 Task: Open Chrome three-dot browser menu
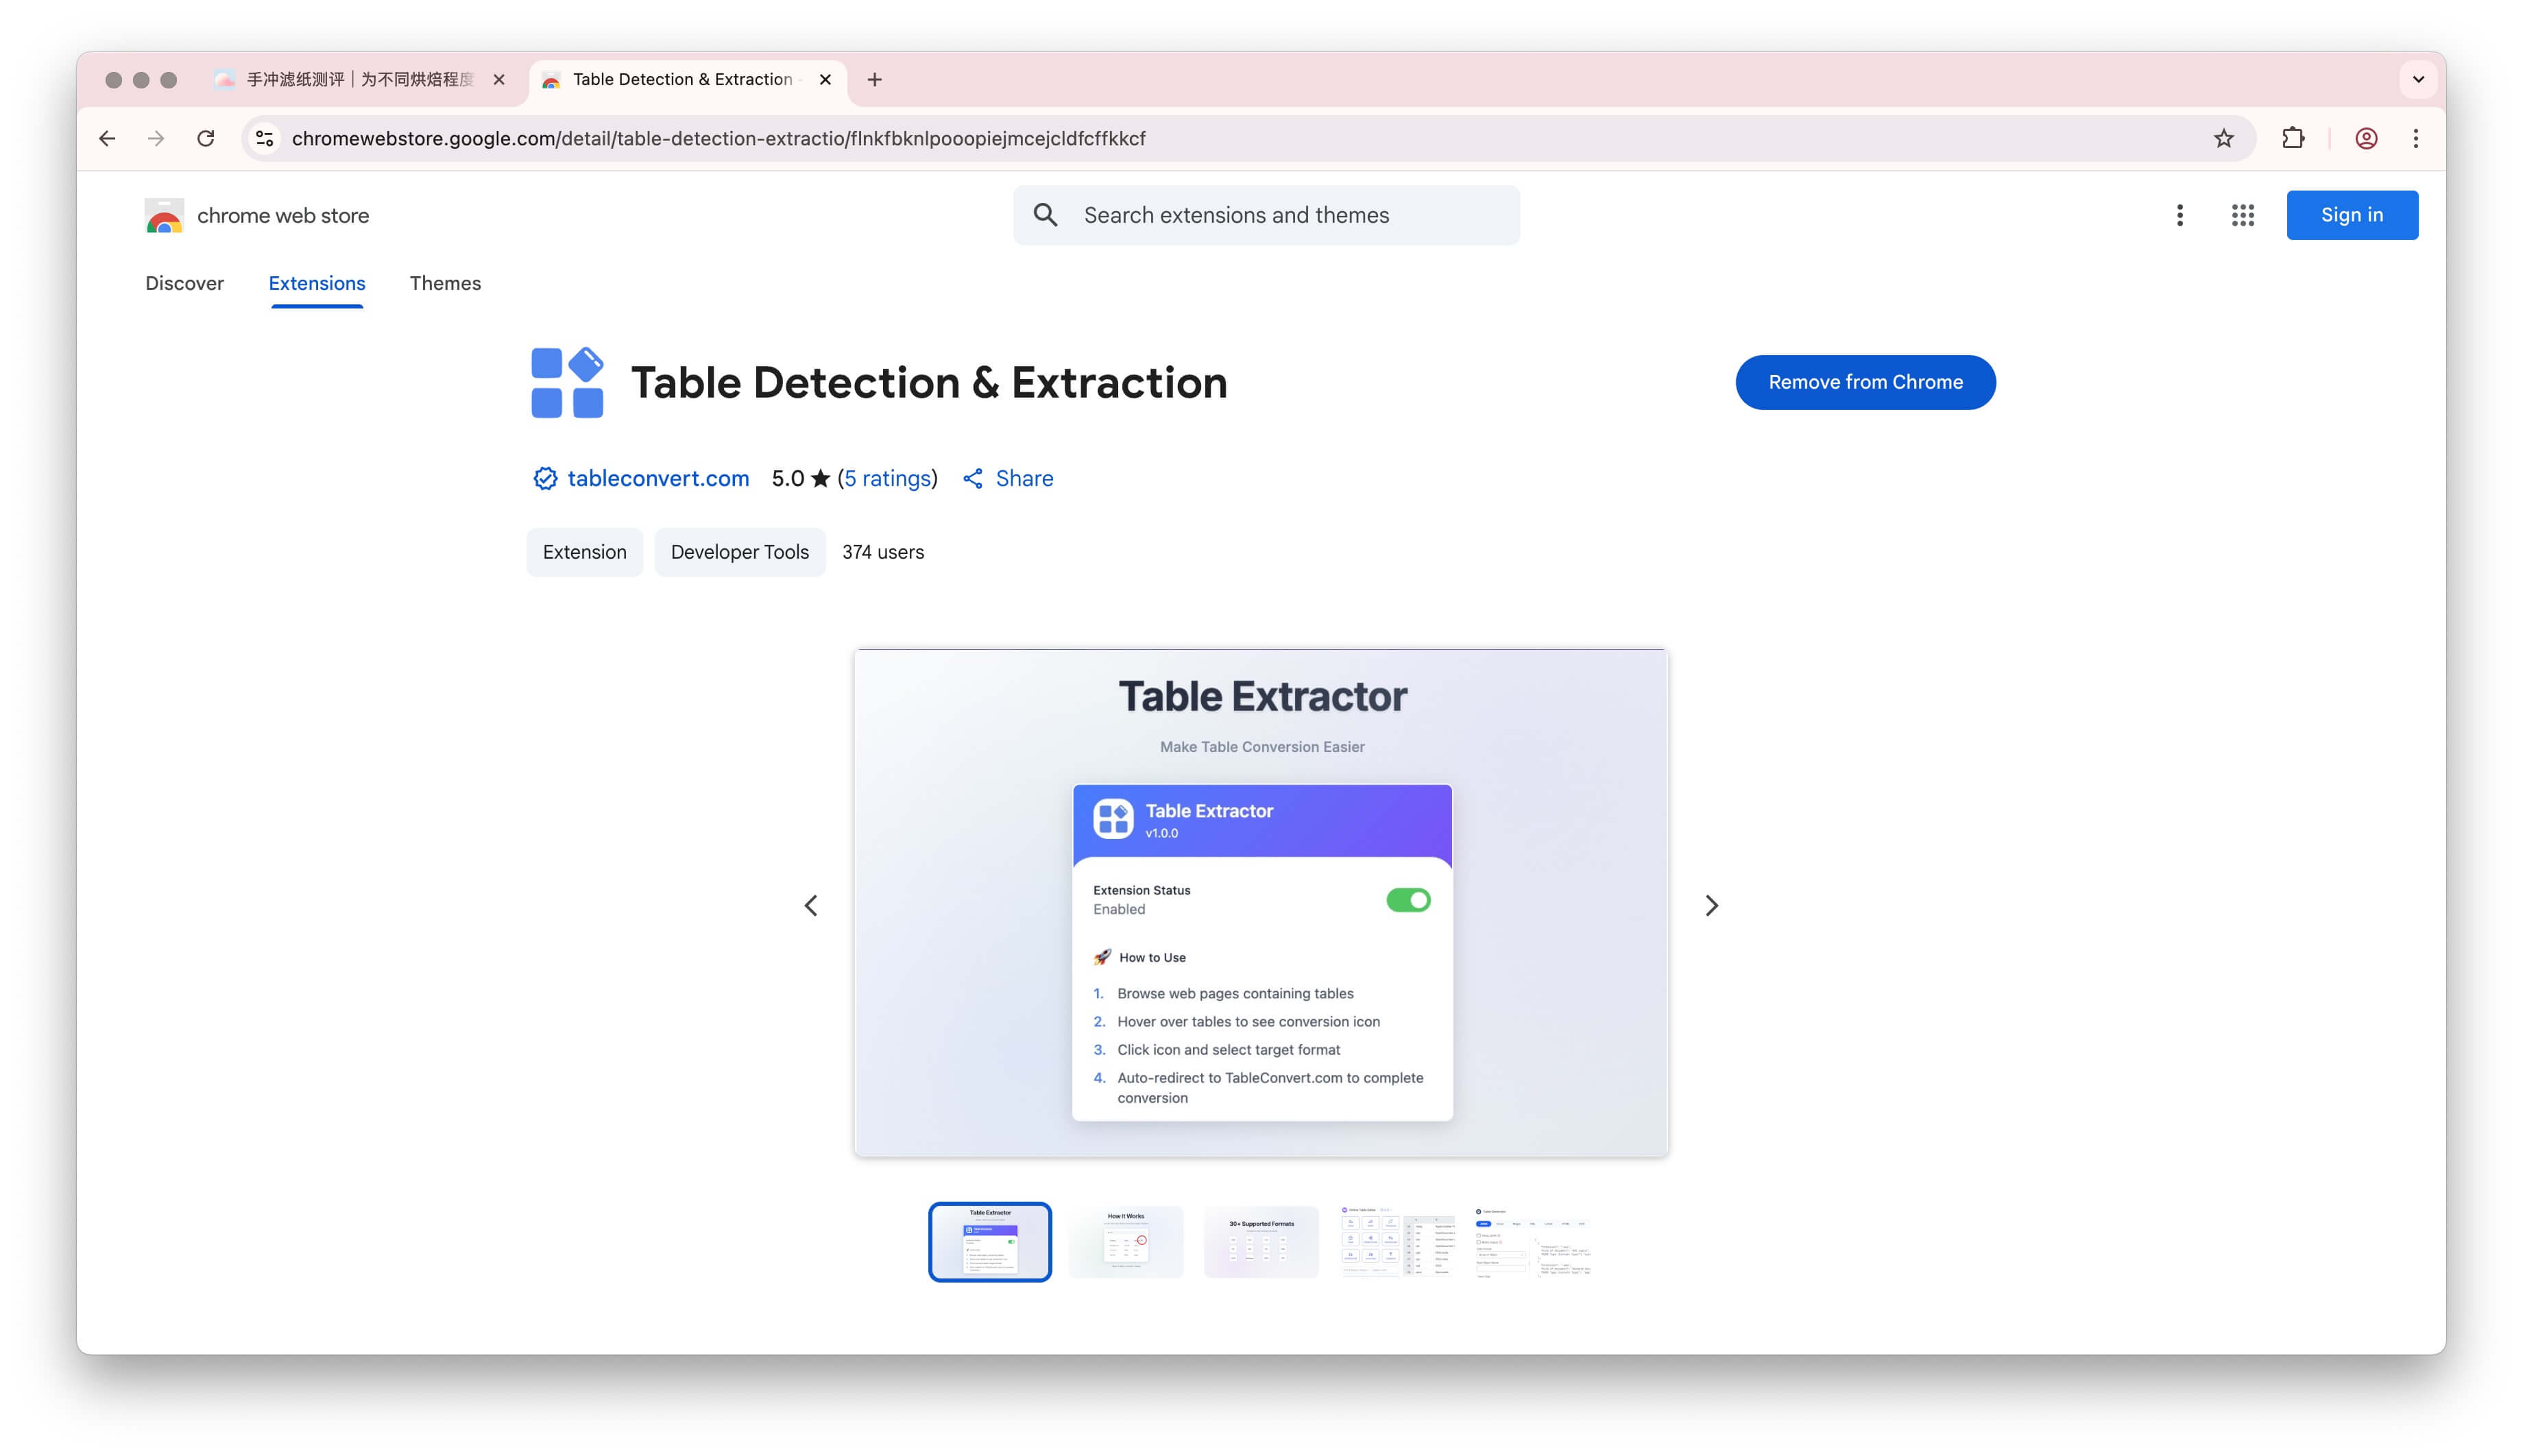[x=2415, y=138]
